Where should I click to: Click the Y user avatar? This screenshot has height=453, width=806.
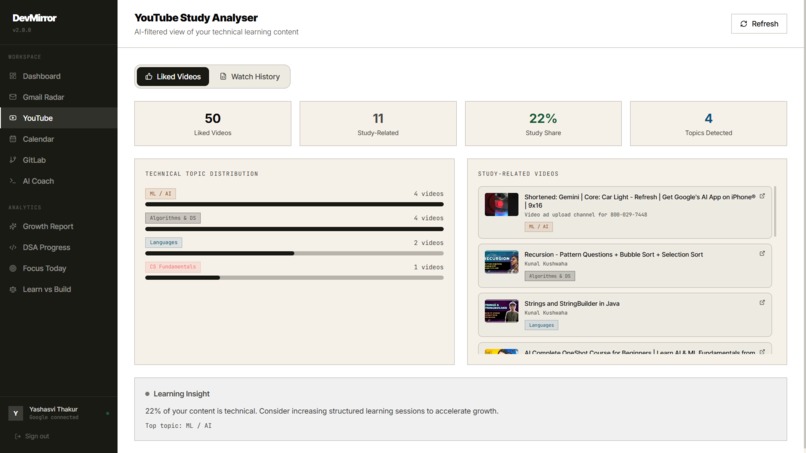click(15, 413)
